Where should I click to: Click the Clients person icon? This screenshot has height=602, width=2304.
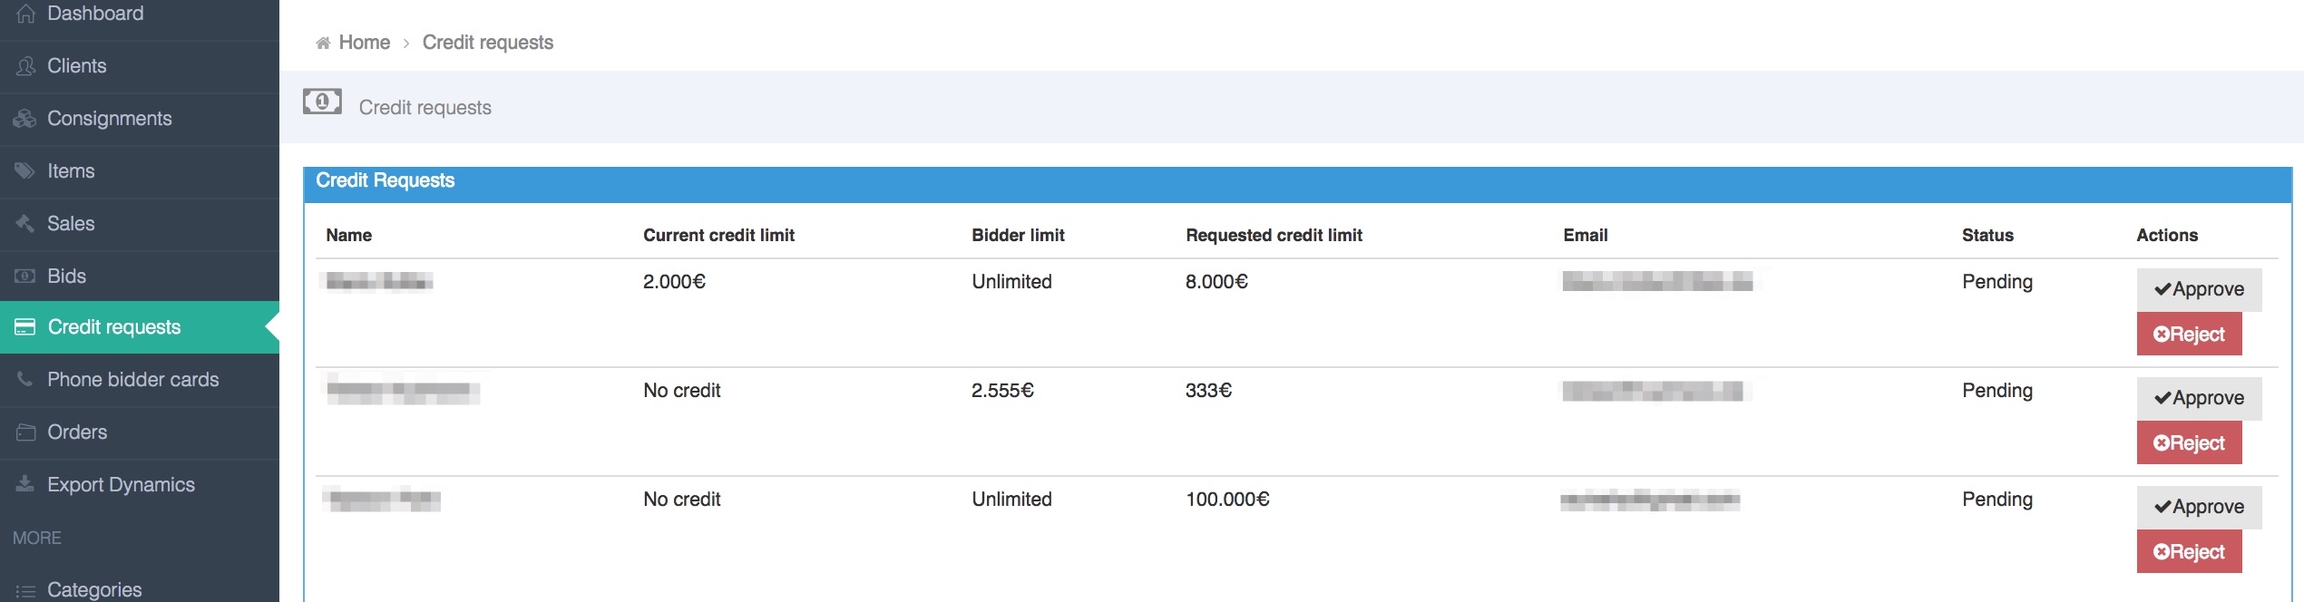(x=25, y=66)
